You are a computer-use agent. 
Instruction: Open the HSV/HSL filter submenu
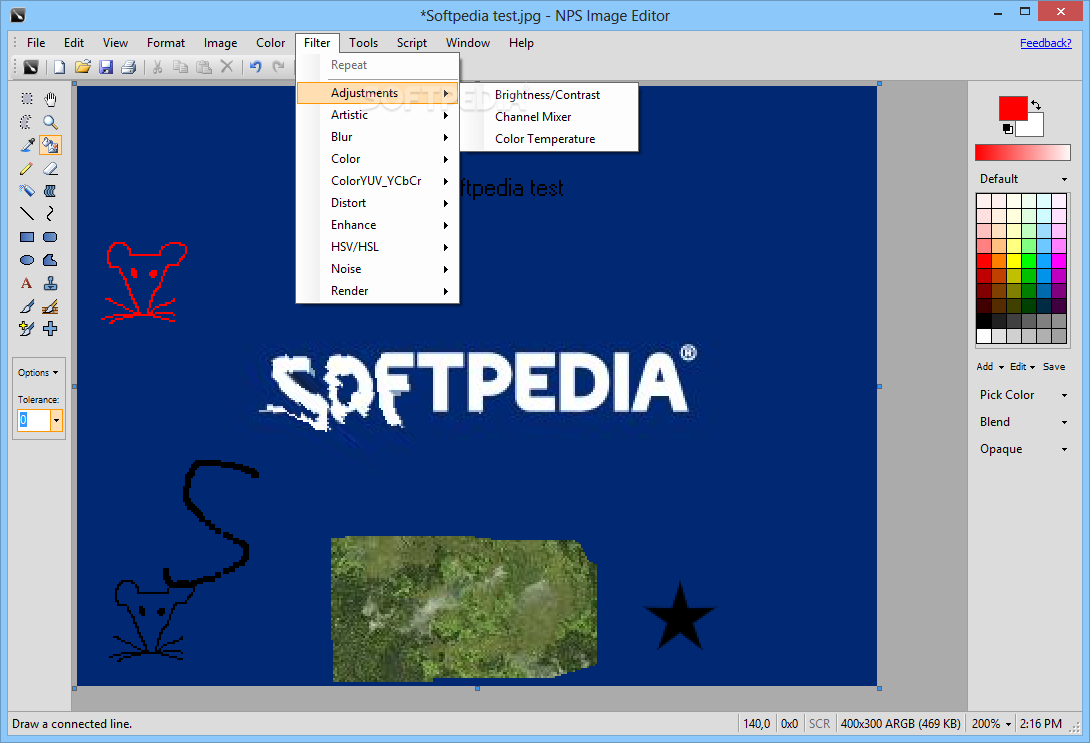377,247
